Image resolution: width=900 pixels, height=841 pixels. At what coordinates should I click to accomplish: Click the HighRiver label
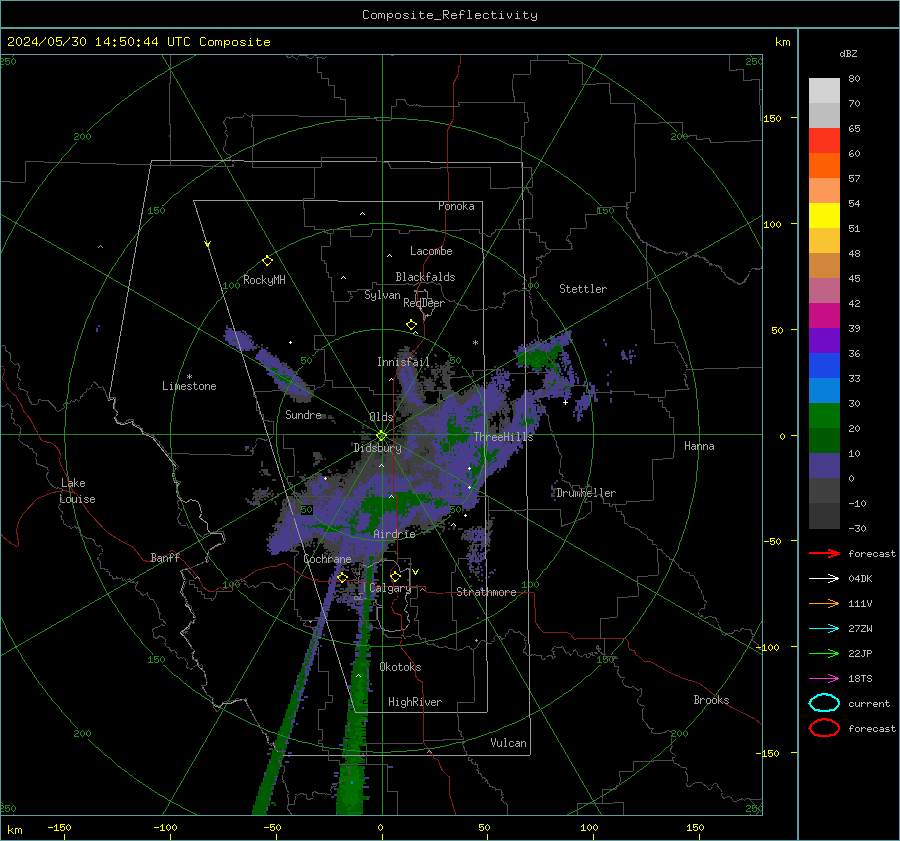415,702
